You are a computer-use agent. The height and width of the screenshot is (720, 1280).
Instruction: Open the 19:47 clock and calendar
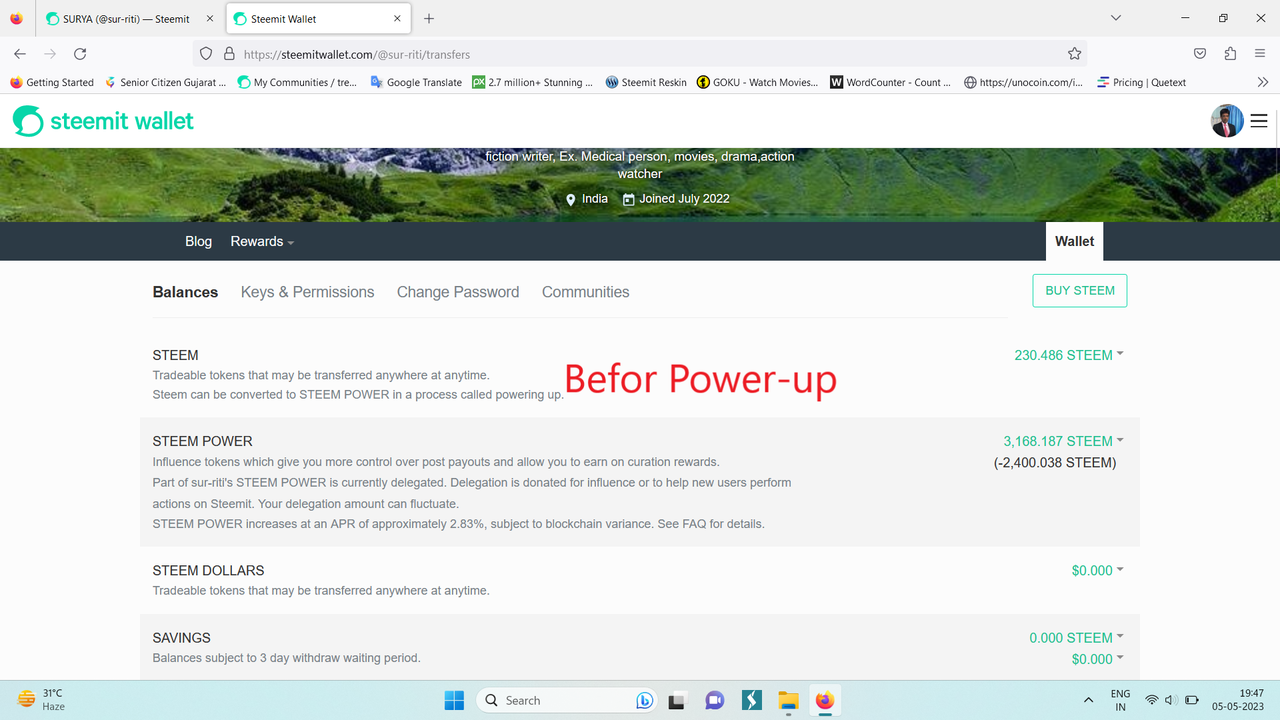[x=1240, y=700]
